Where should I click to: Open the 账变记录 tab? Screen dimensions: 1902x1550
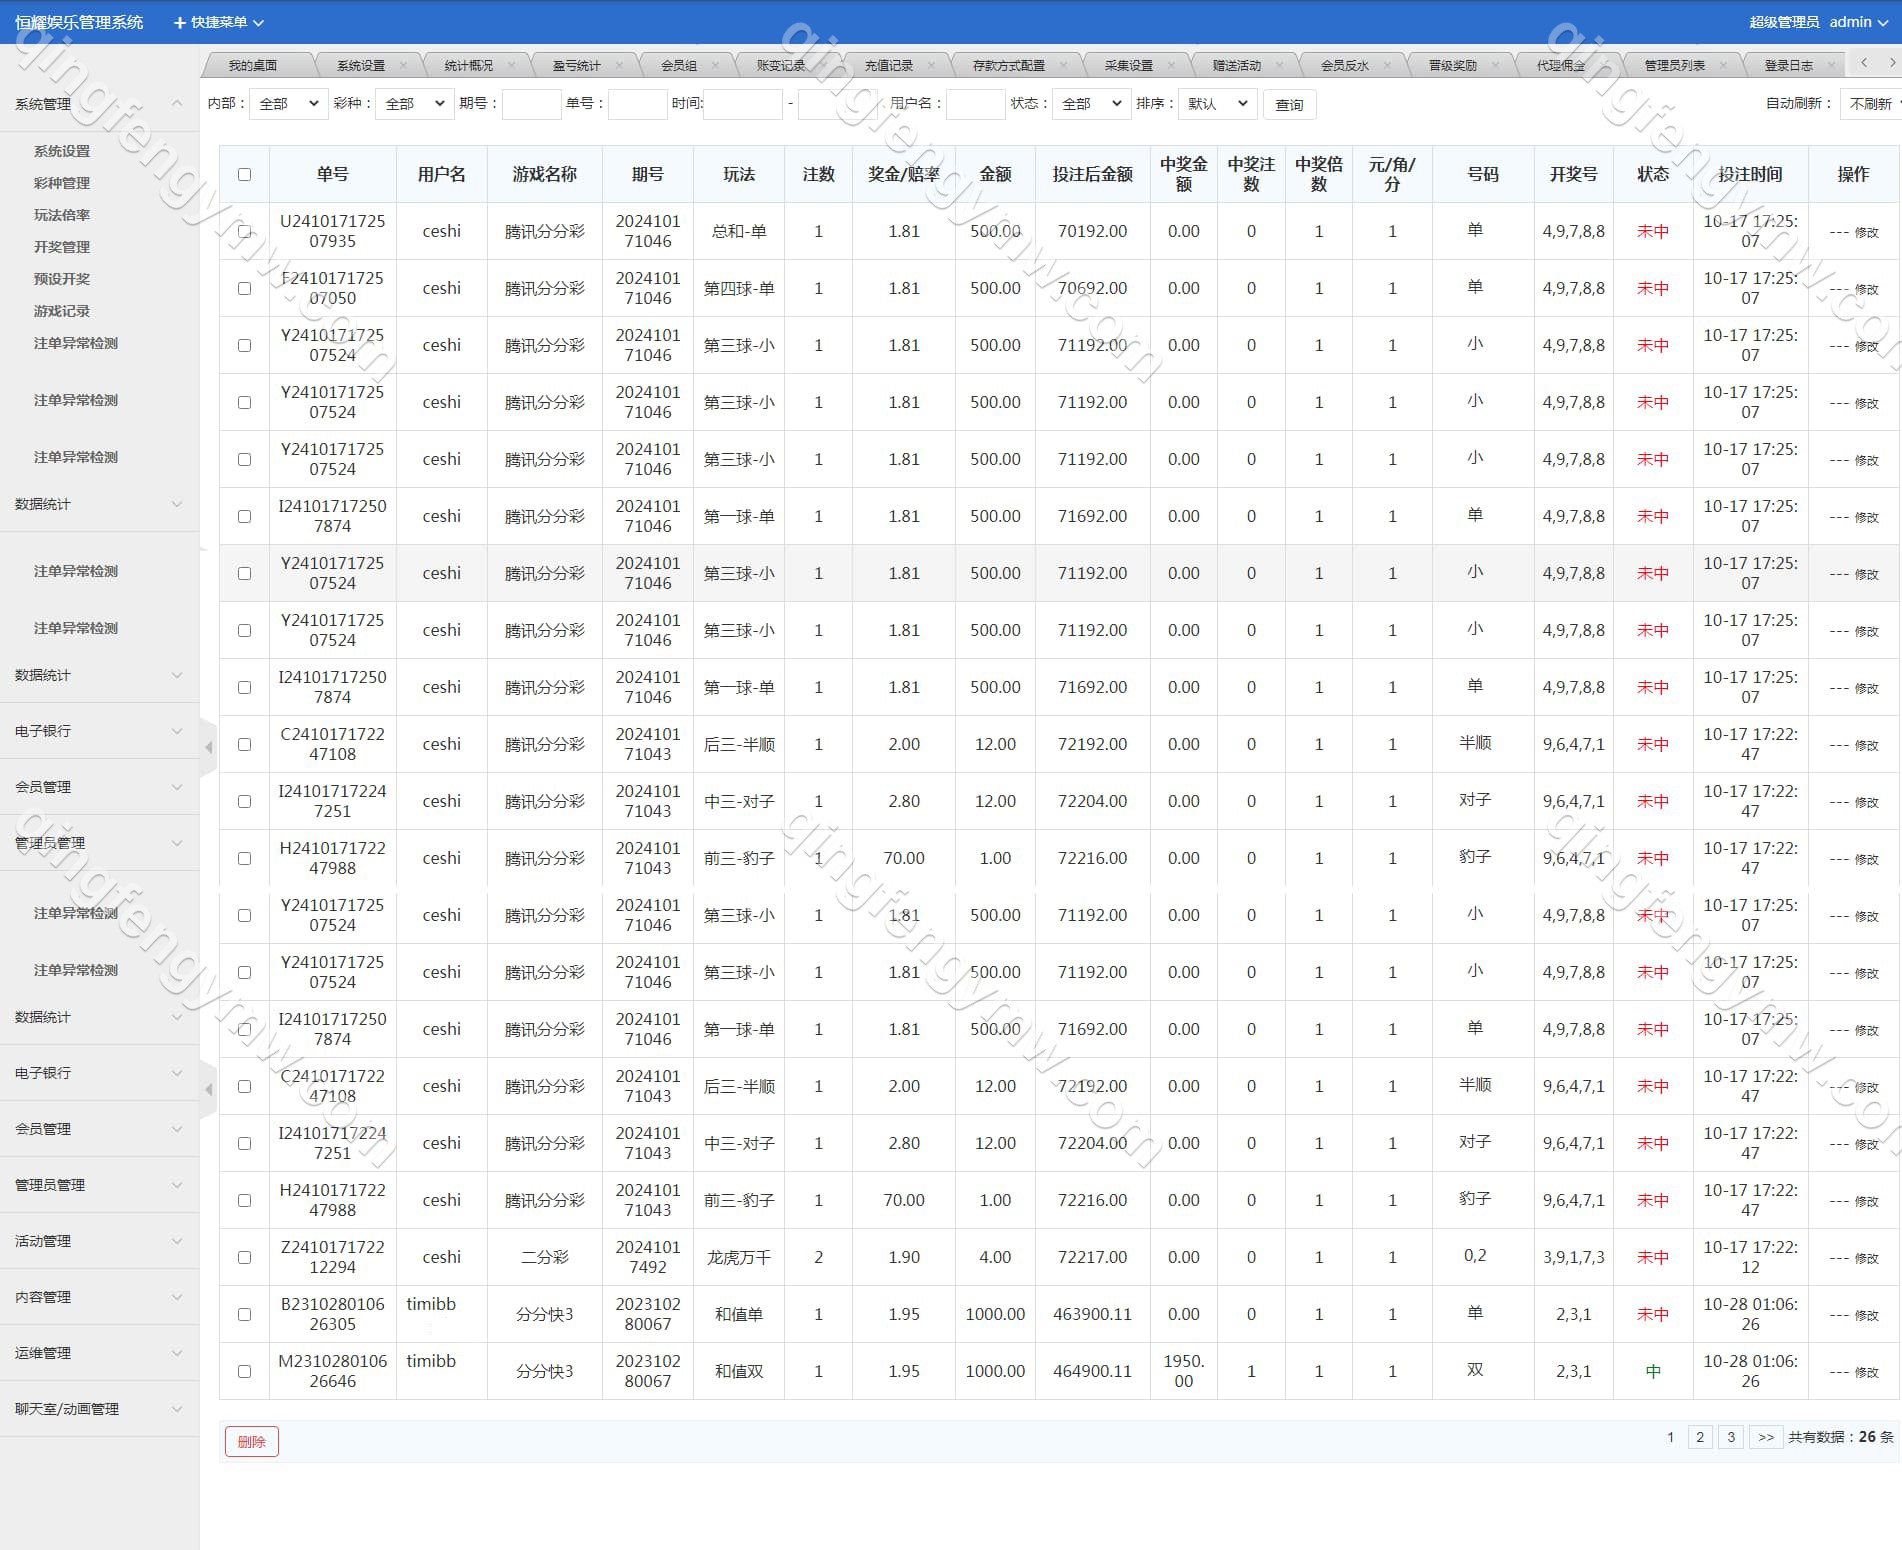[x=780, y=65]
